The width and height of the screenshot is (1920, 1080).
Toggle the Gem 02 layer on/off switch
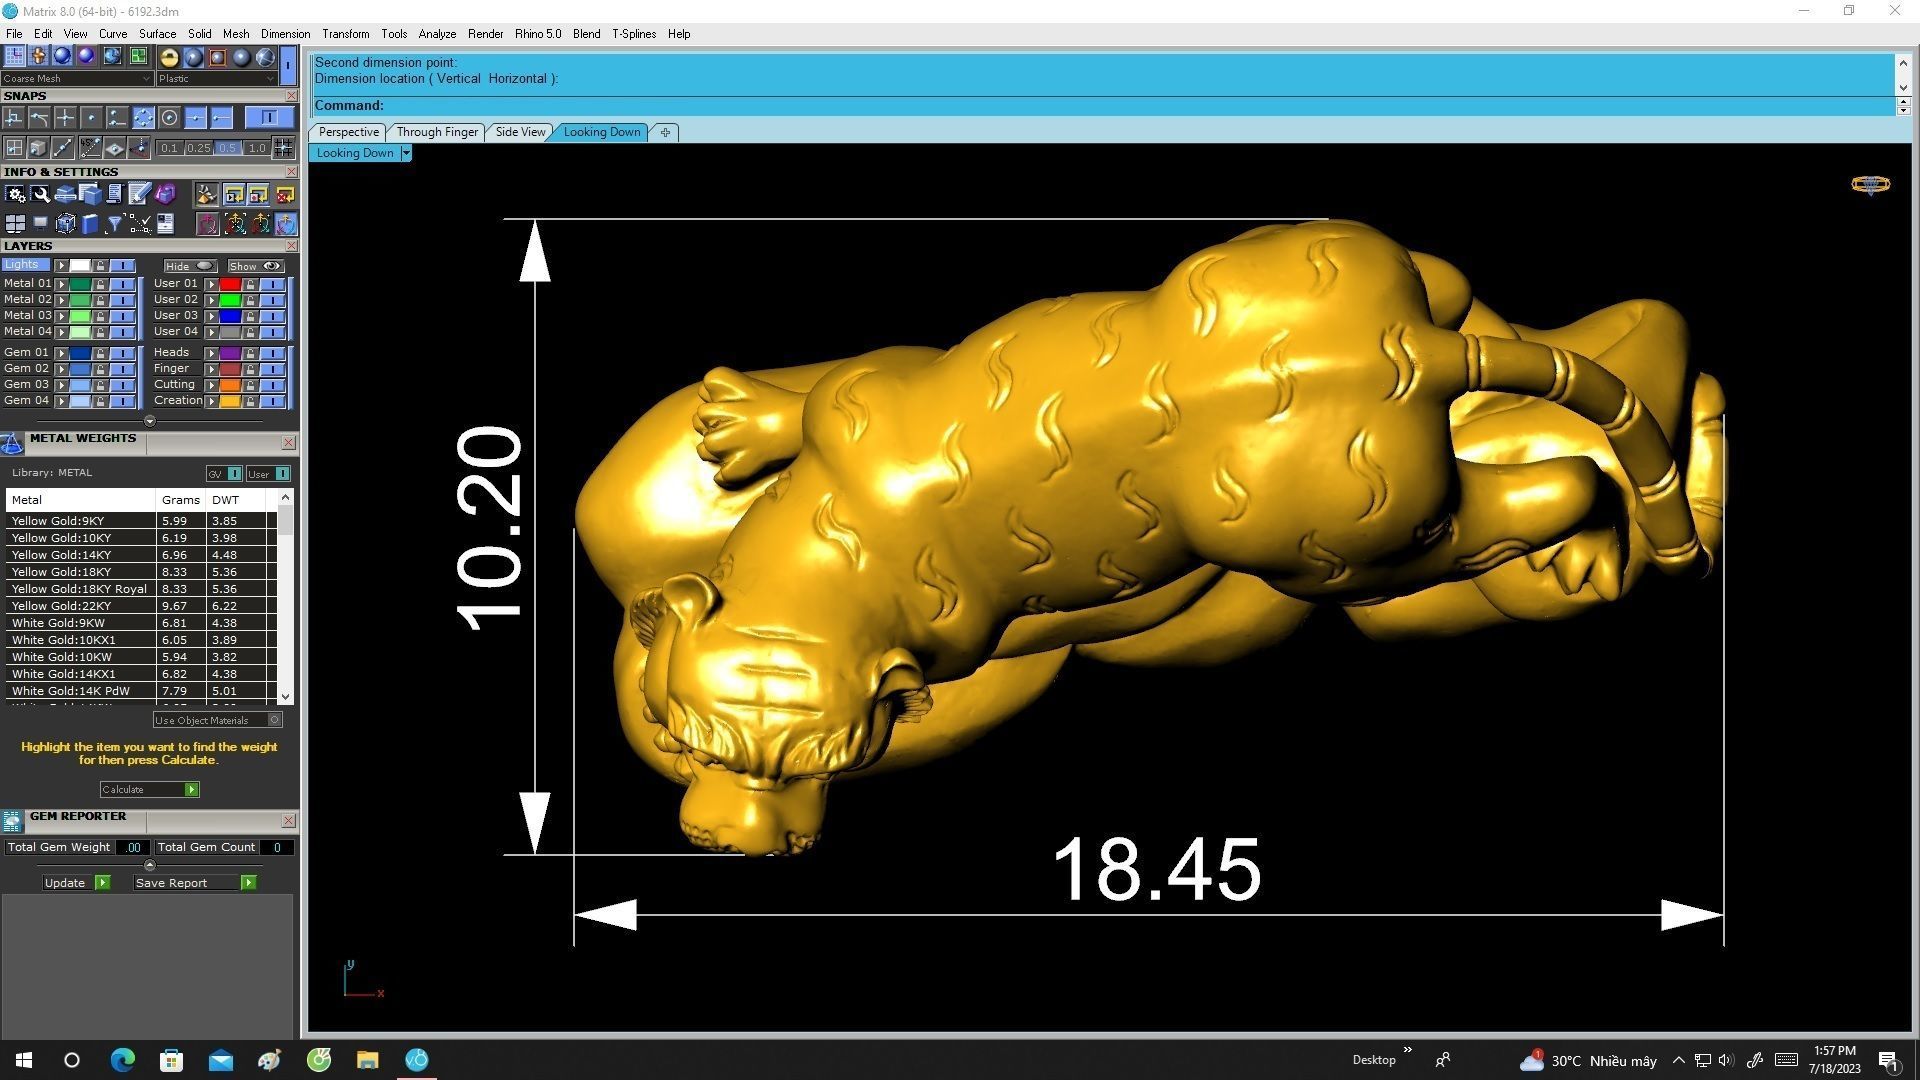click(123, 369)
